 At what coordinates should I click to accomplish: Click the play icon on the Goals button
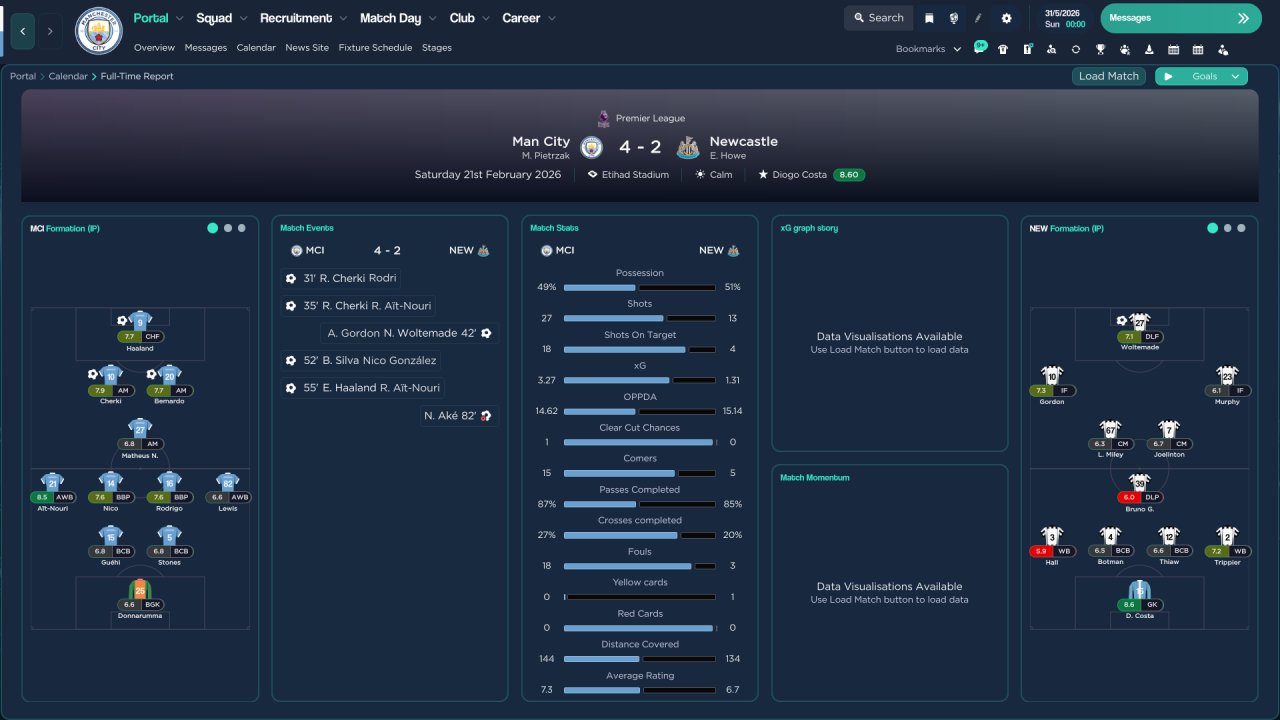coord(1168,76)
